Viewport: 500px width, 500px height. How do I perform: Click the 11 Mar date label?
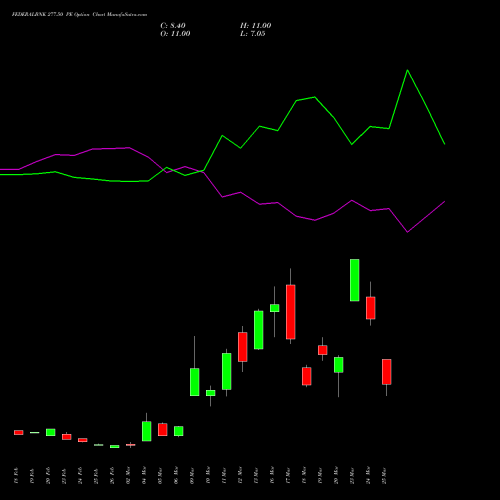[224, 476]
